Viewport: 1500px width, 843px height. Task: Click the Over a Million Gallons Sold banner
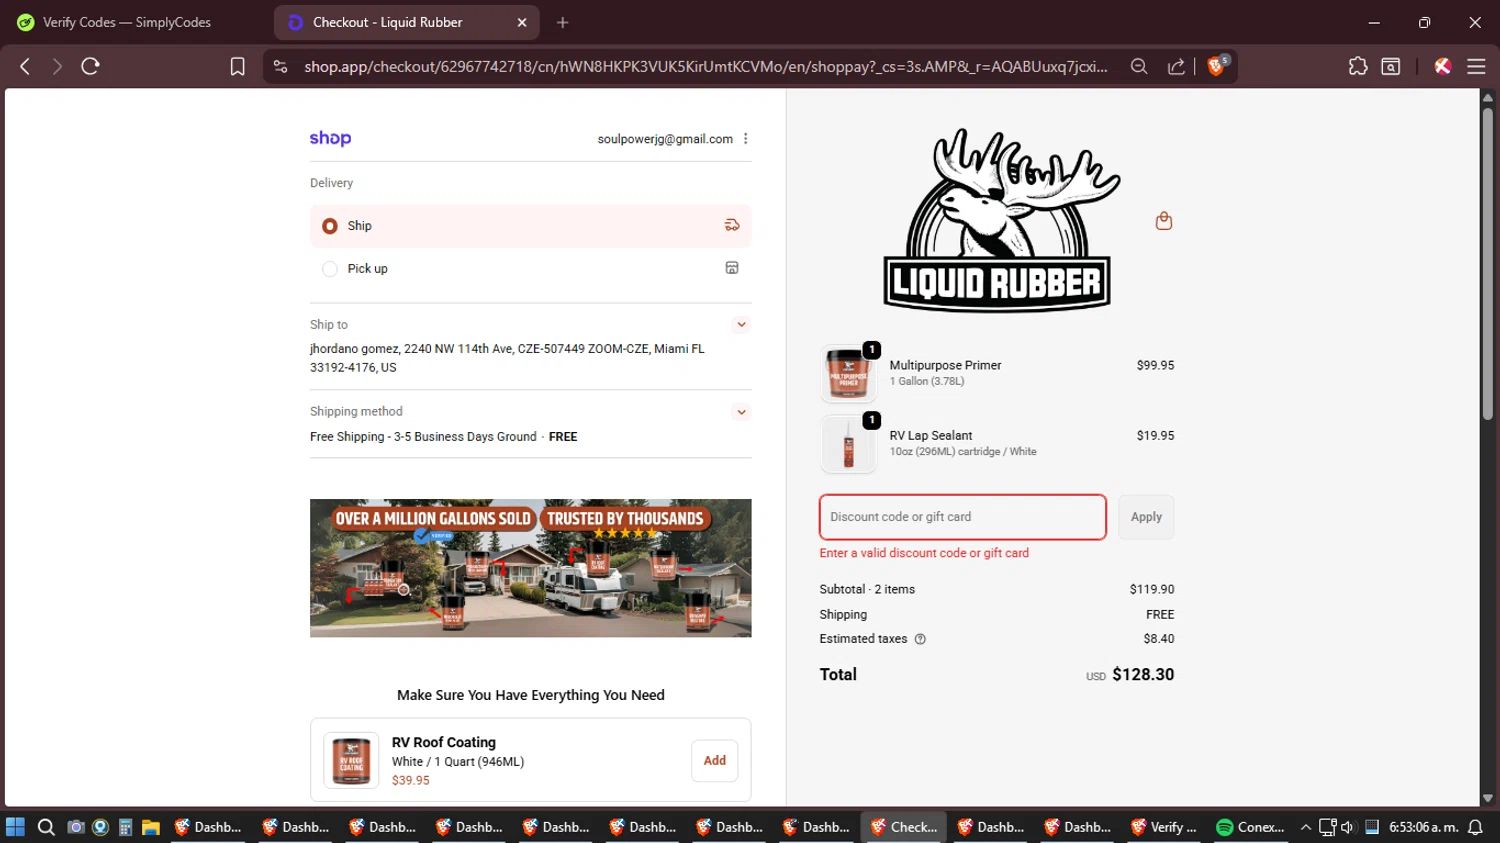point(530,568)
